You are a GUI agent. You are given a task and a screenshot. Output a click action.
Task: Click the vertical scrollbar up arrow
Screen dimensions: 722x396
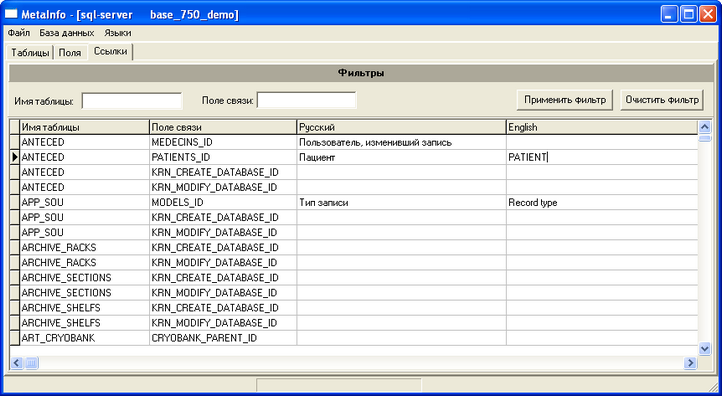(x=705, y=127)
